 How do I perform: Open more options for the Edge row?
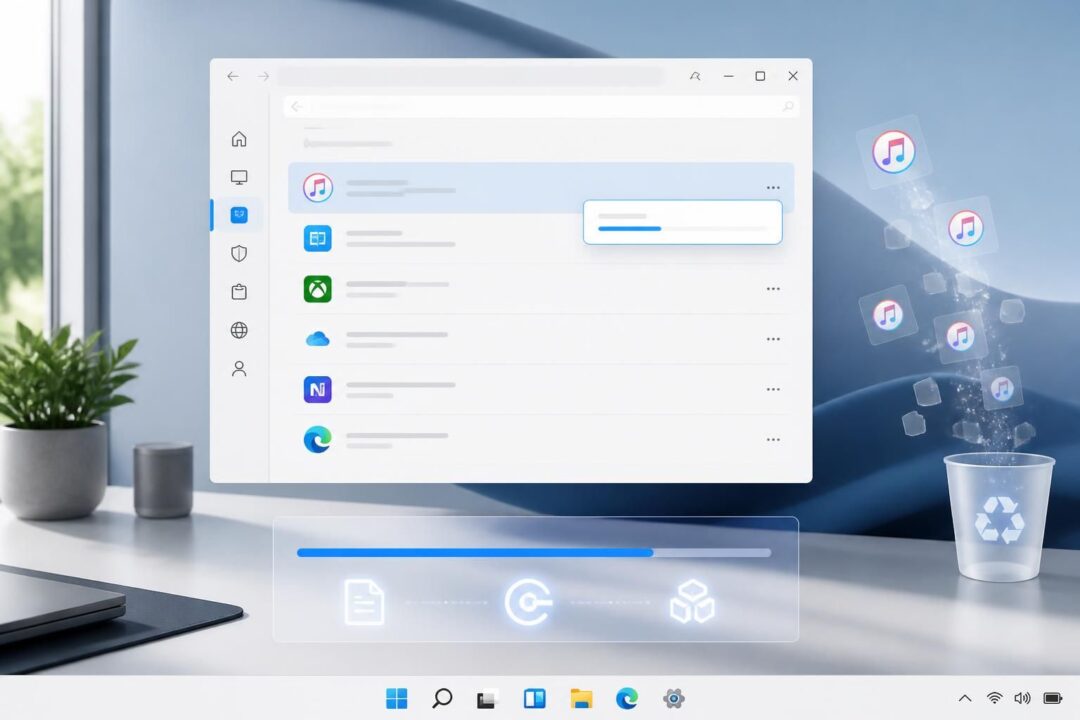(x=773, y=440)
